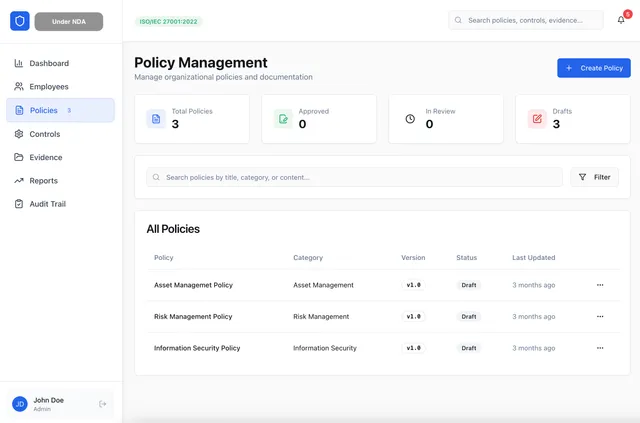Click Draft status of Asset Managemet Policy

pos(469,285)
